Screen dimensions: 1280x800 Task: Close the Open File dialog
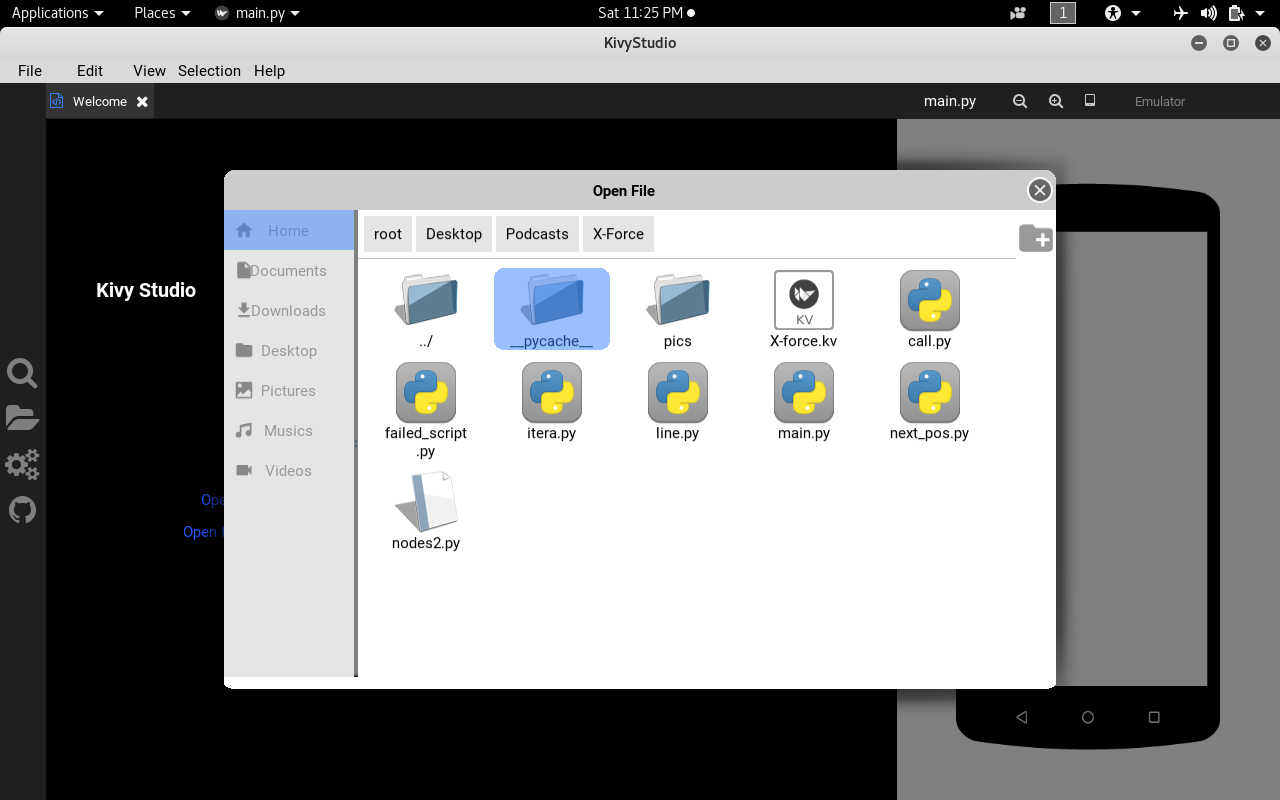pyautogui.click(x=1040, y=190)
